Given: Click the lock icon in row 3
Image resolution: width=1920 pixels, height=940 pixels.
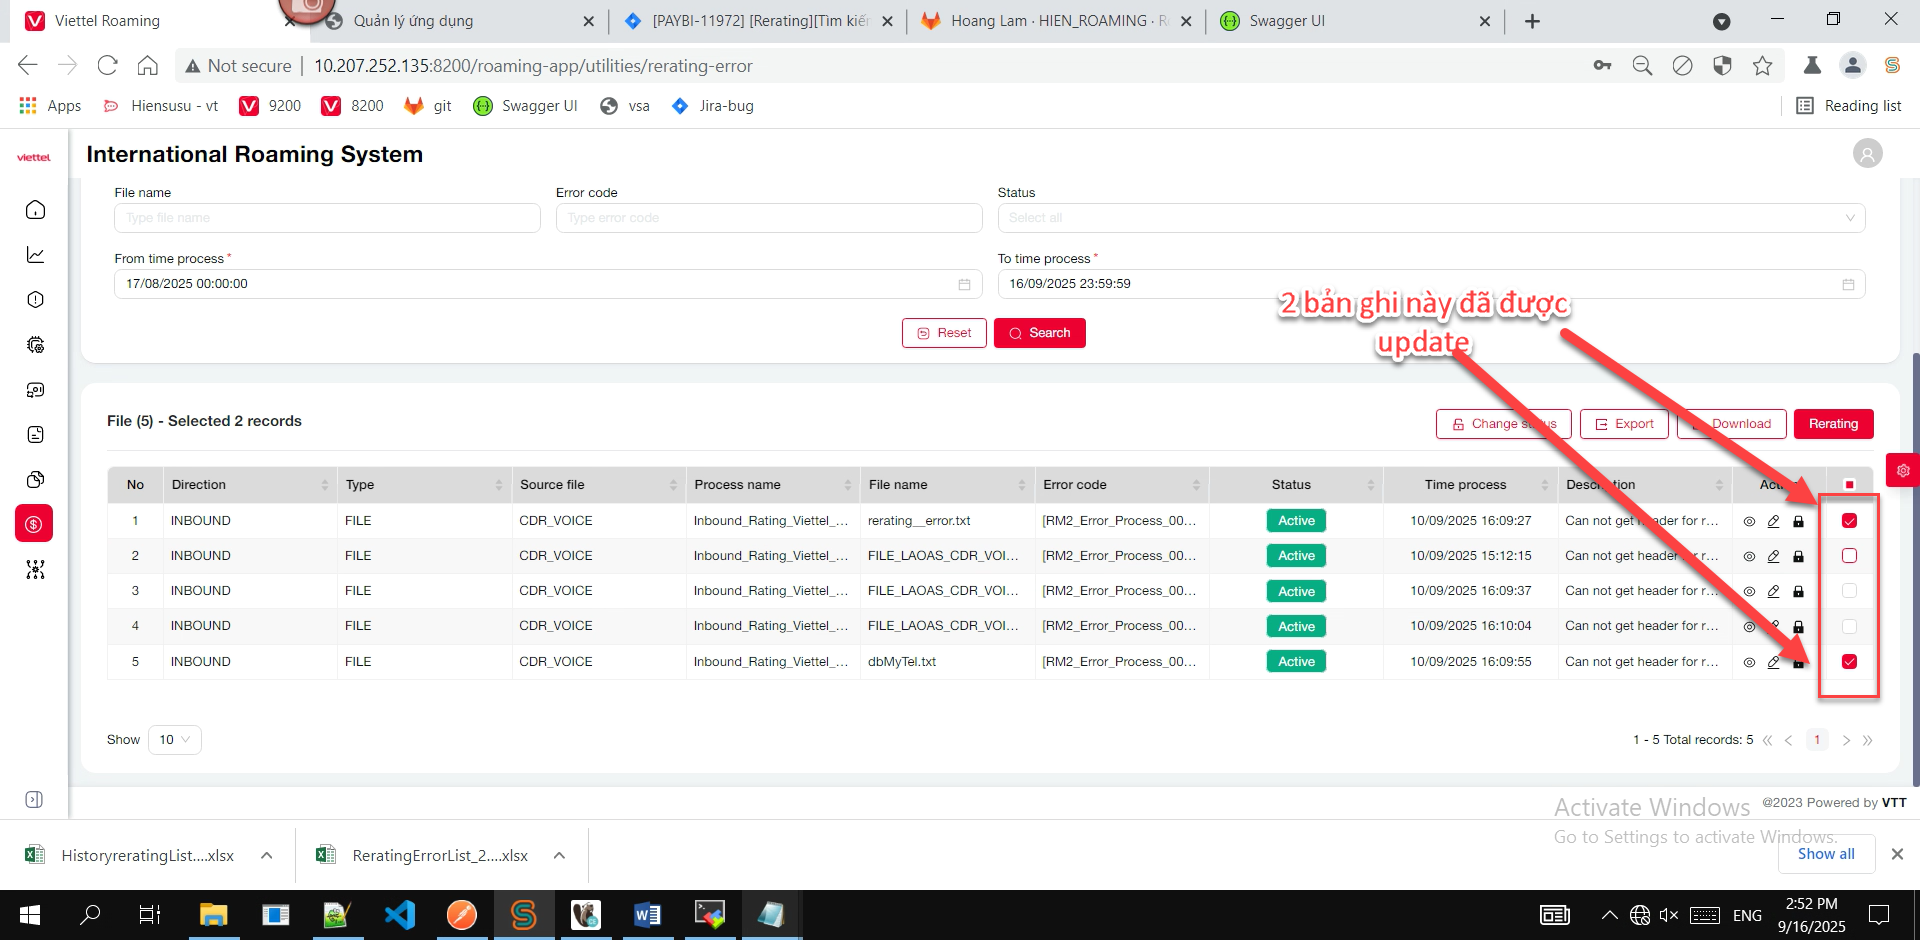Looking at the screenshot, I should coord(1798,591).
